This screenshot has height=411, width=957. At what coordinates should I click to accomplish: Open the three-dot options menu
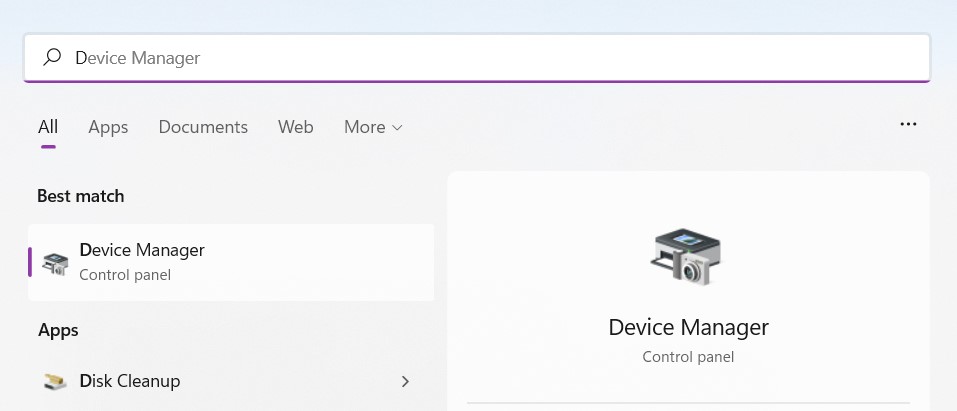point(908,125)
